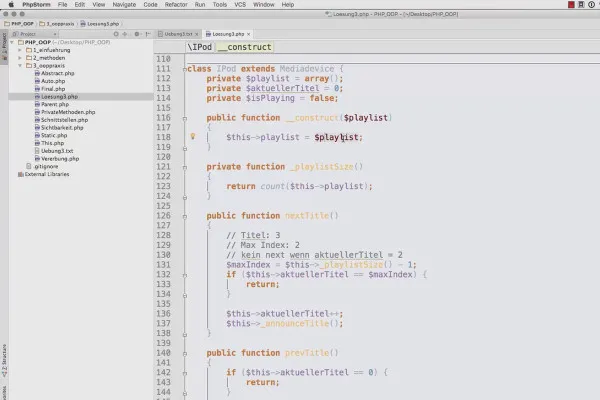Collapse the PHP_OOP root folder
The image size is (600, 400).
(12, 42)
